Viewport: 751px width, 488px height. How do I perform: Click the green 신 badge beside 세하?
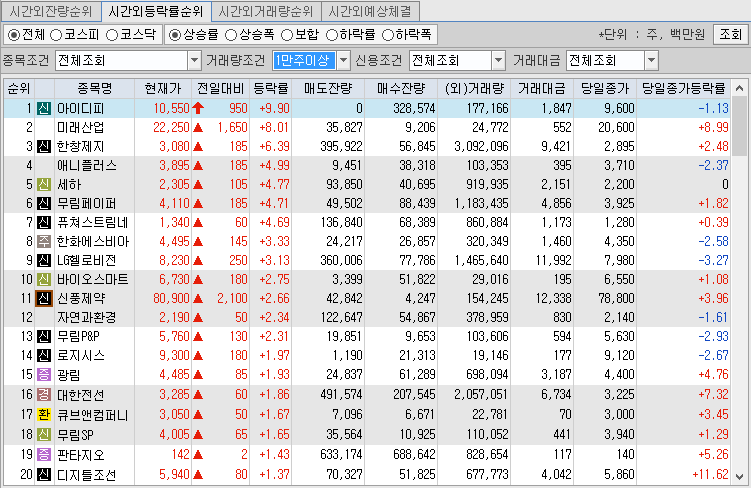pos(44,184)
